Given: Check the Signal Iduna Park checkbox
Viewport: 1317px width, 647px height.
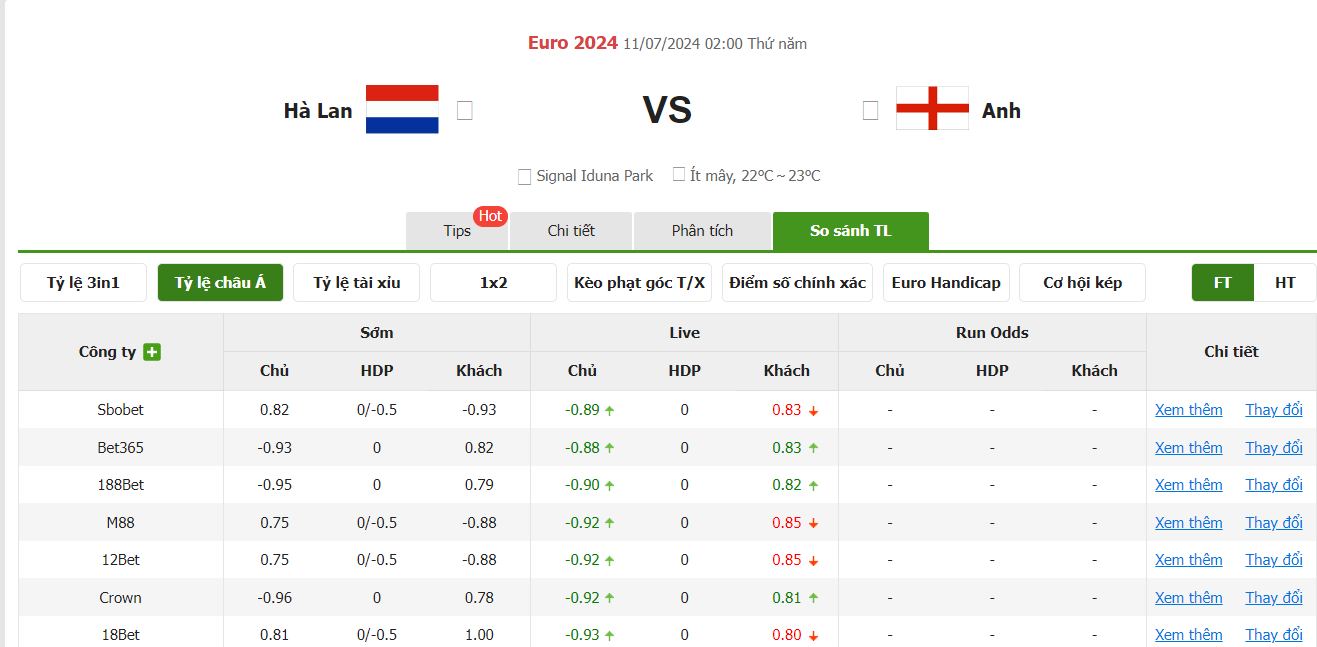Looking at the screenshot, I should (524, 176).
